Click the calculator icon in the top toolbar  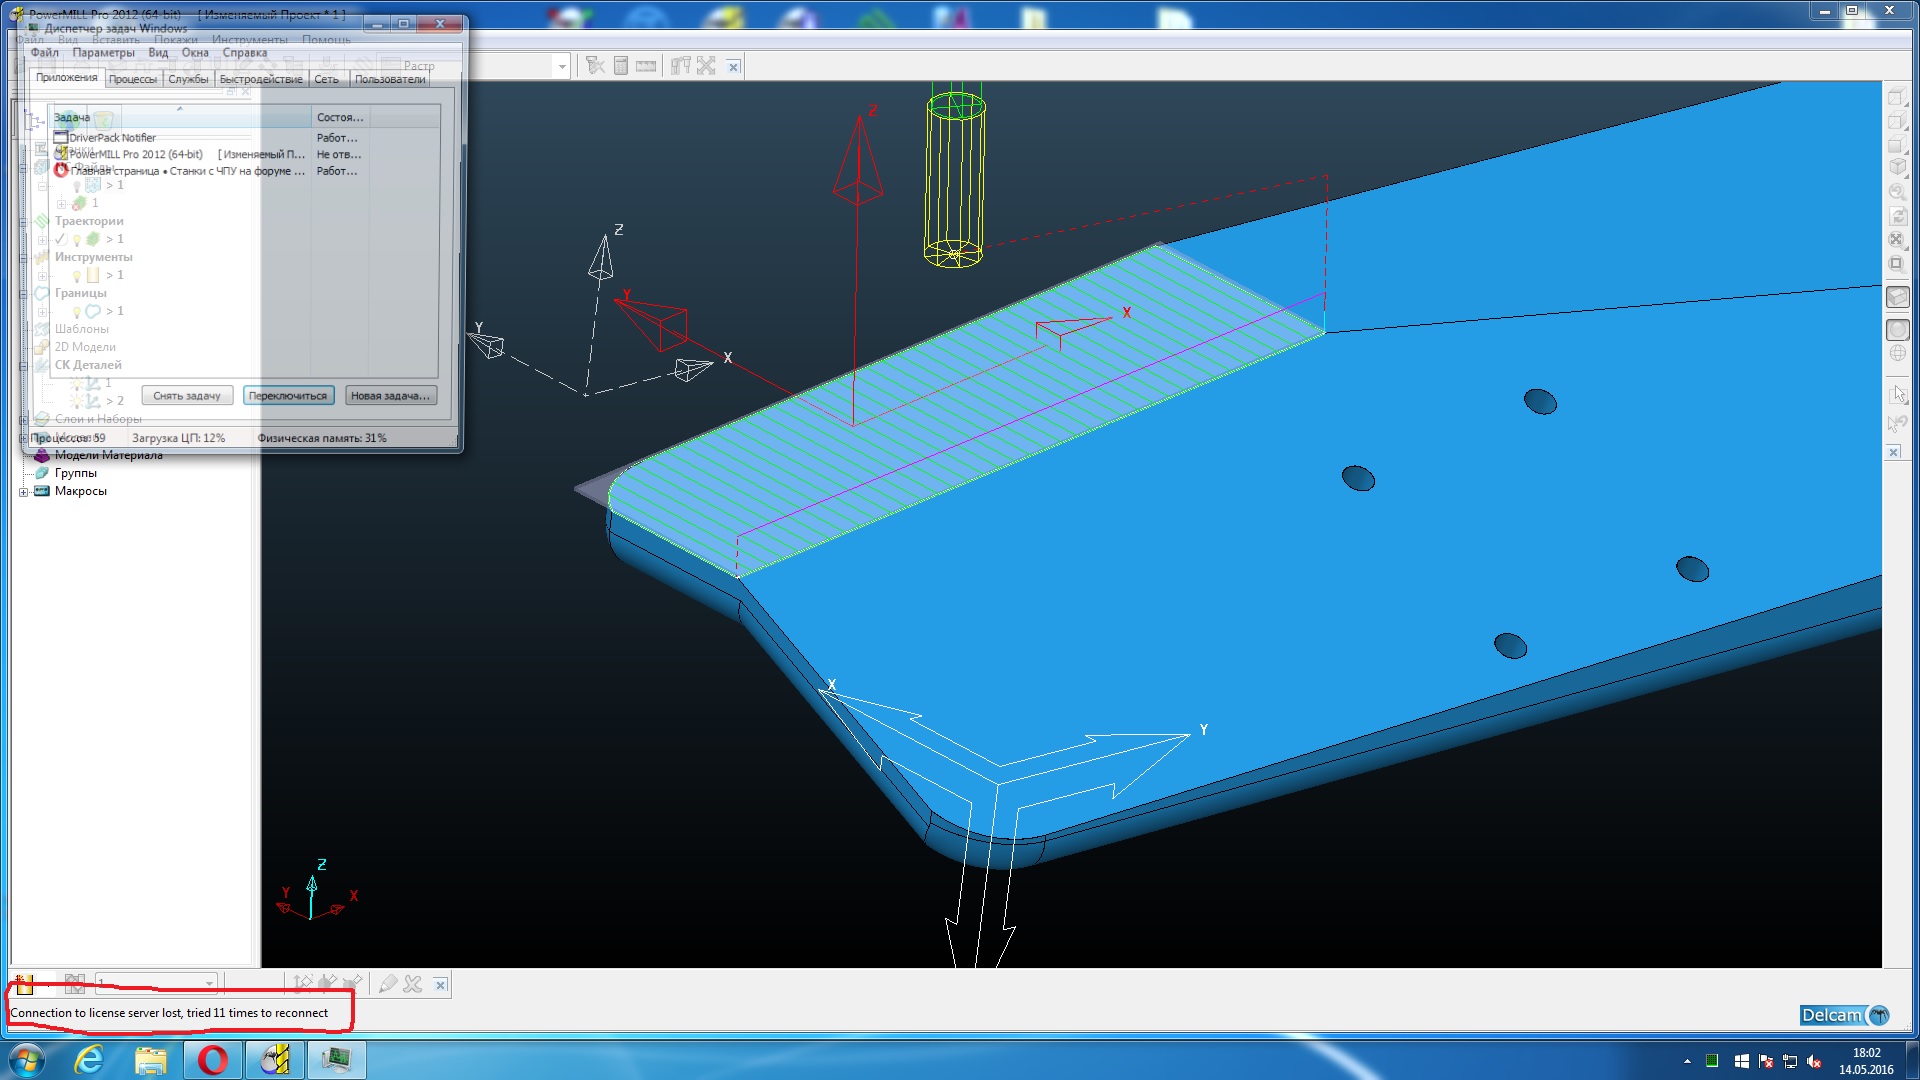(620, 66)
